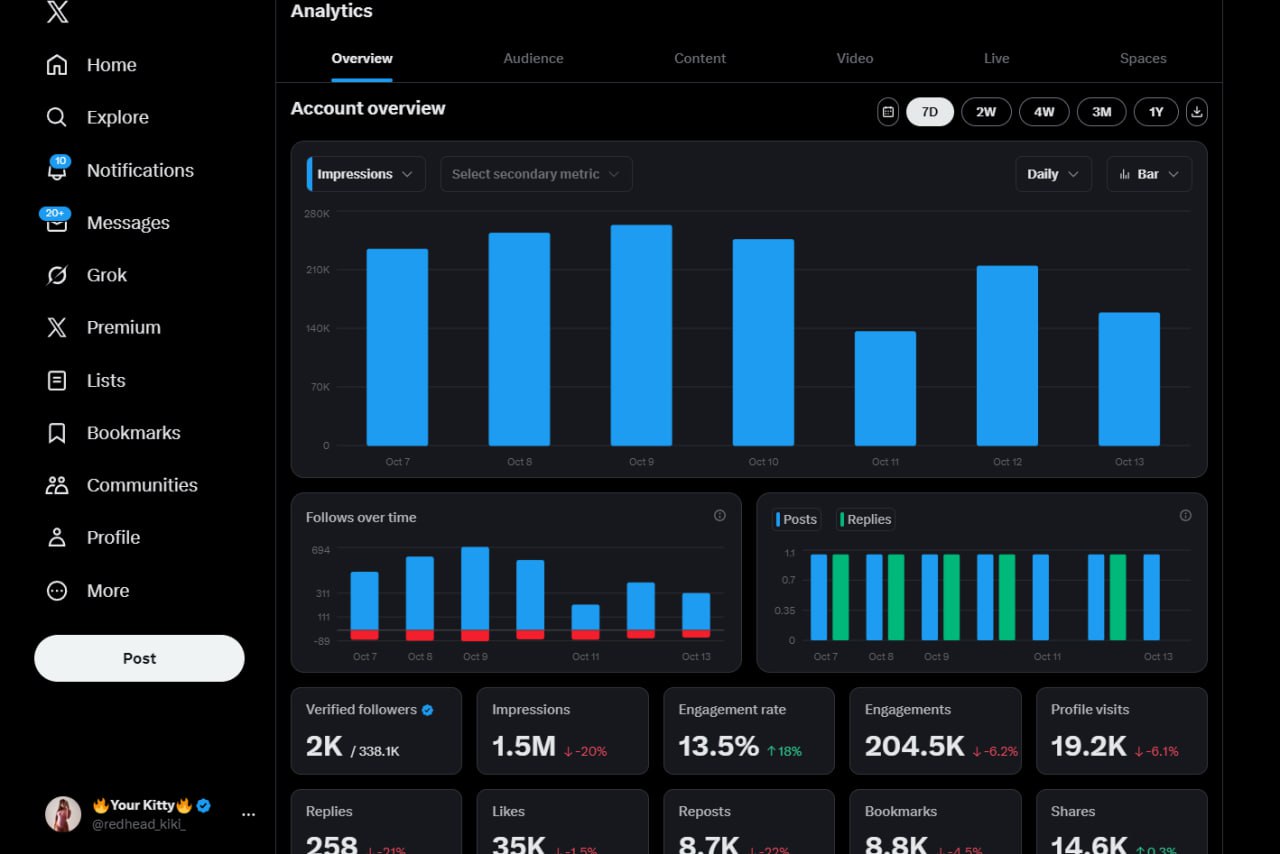
Task: Click the download analytics data icon
Action: coord(1197,112)
